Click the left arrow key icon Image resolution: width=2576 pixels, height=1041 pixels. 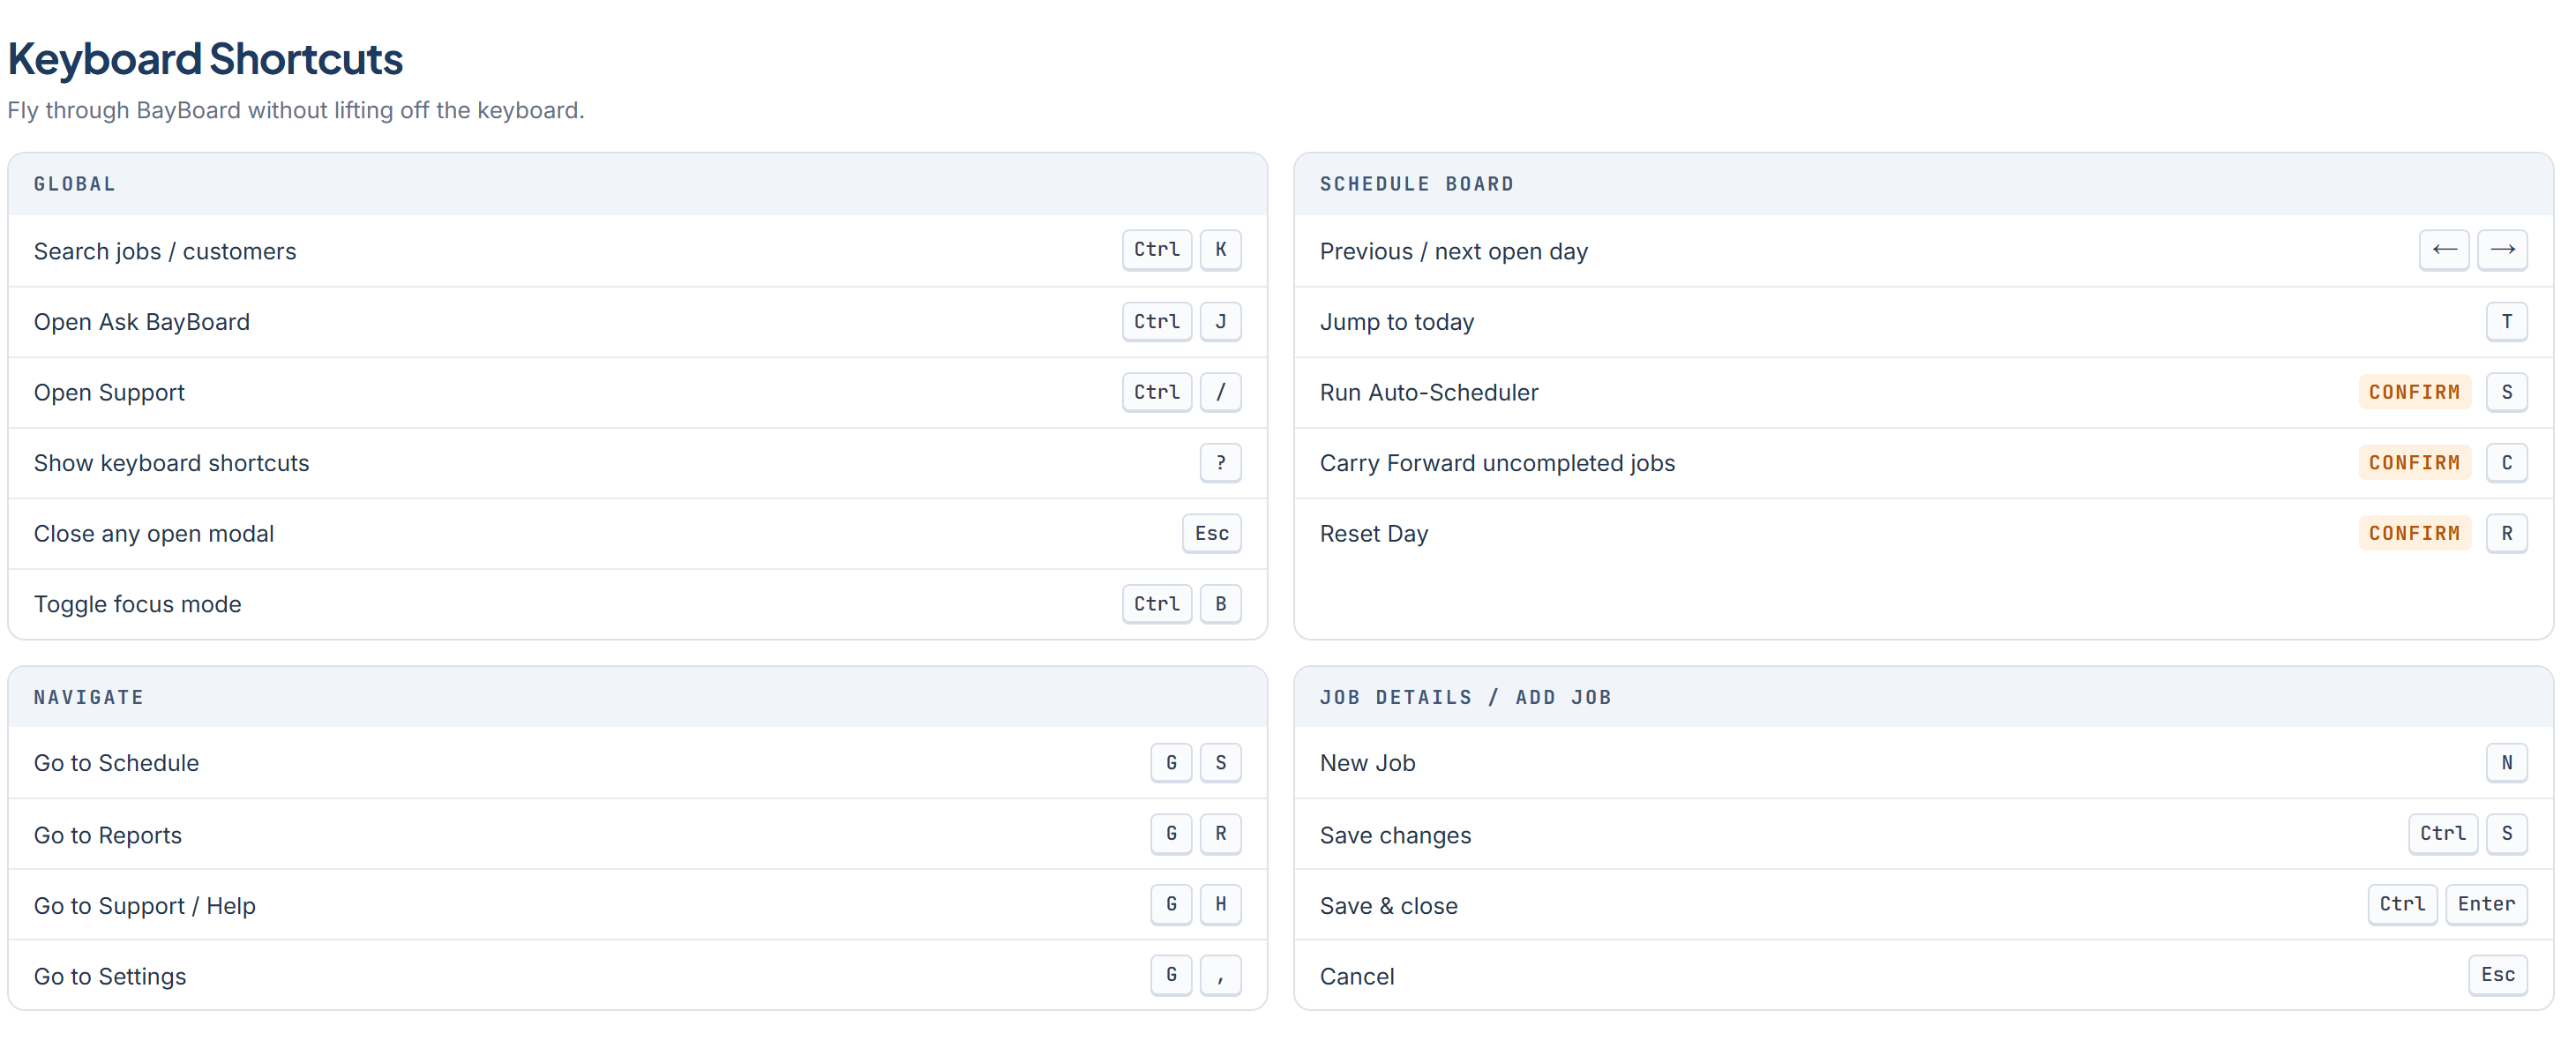[2443, 250]
